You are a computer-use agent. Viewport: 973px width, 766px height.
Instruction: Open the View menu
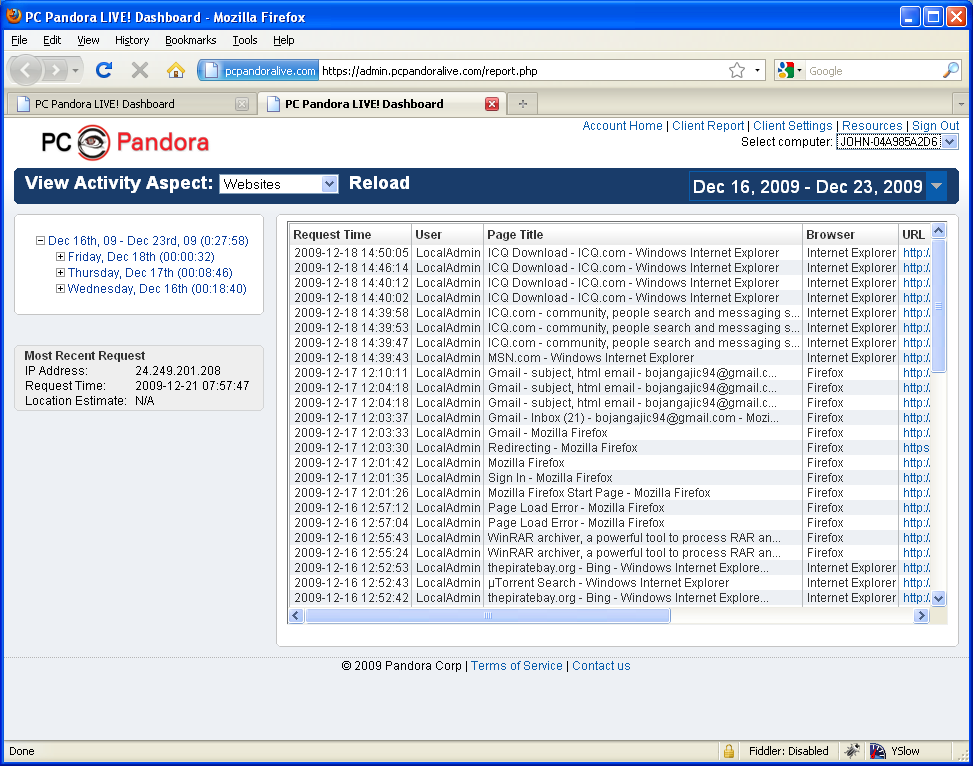pos(88,40)
